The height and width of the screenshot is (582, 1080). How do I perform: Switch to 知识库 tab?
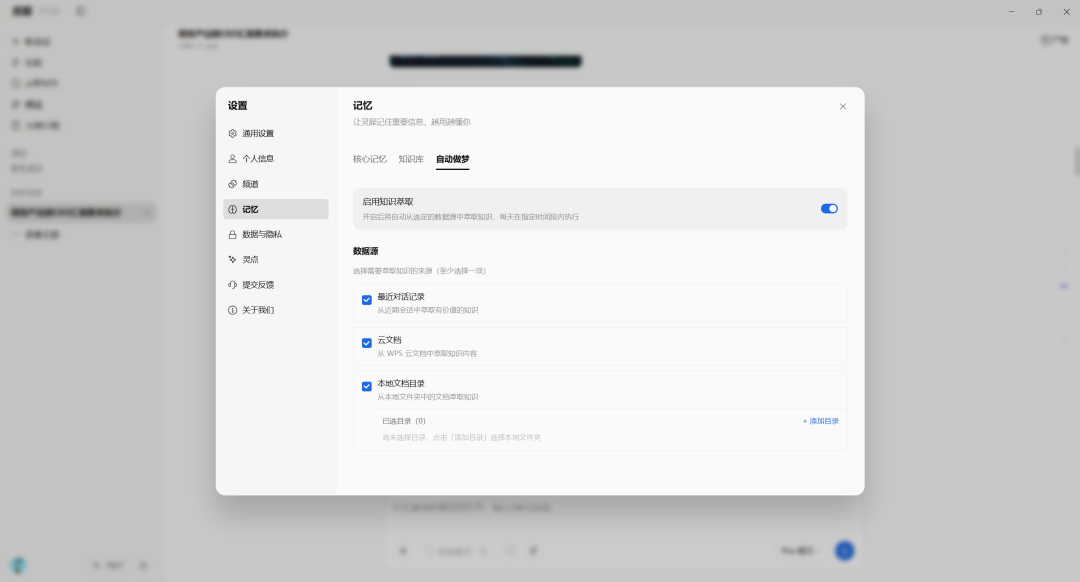[x=411, y=159]
